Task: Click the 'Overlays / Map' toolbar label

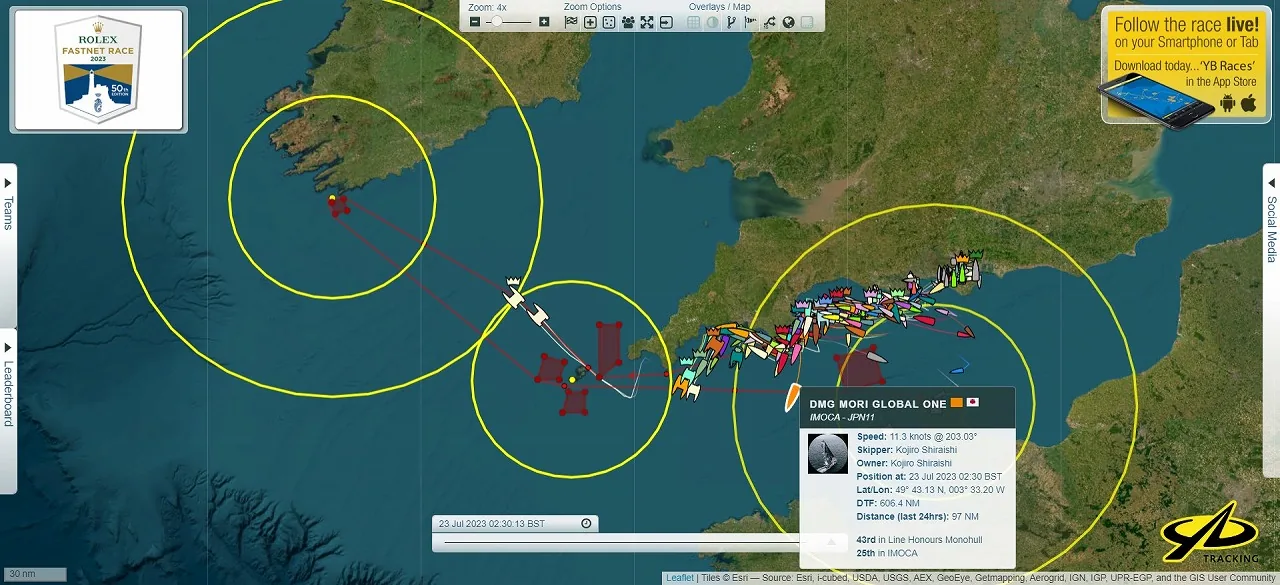Action: [719, 7]
